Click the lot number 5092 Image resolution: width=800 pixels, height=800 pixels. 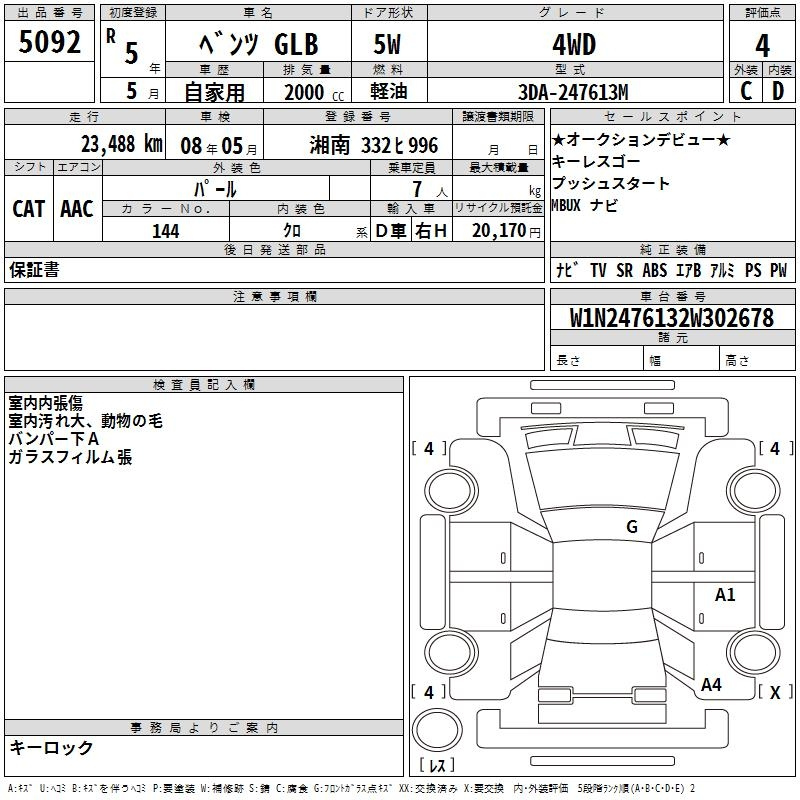50,43
